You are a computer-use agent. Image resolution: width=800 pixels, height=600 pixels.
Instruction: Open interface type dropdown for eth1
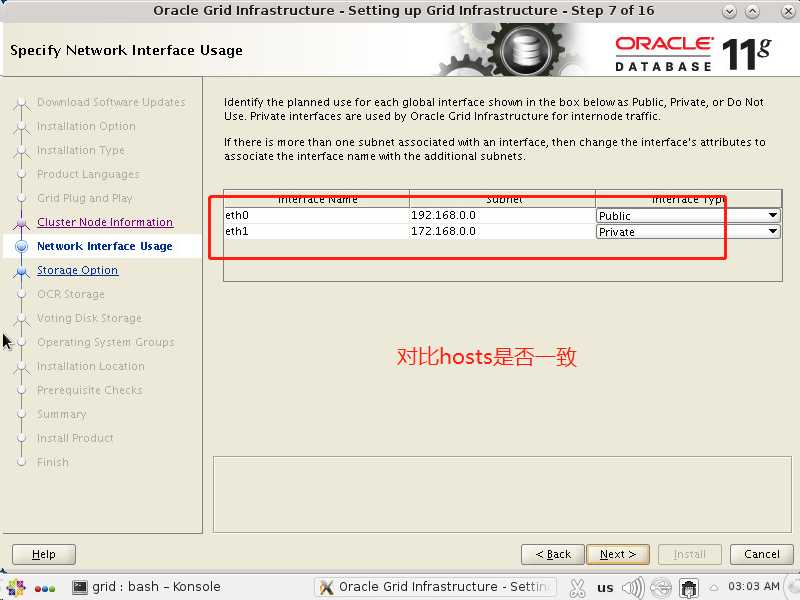(x=688, y=232)
